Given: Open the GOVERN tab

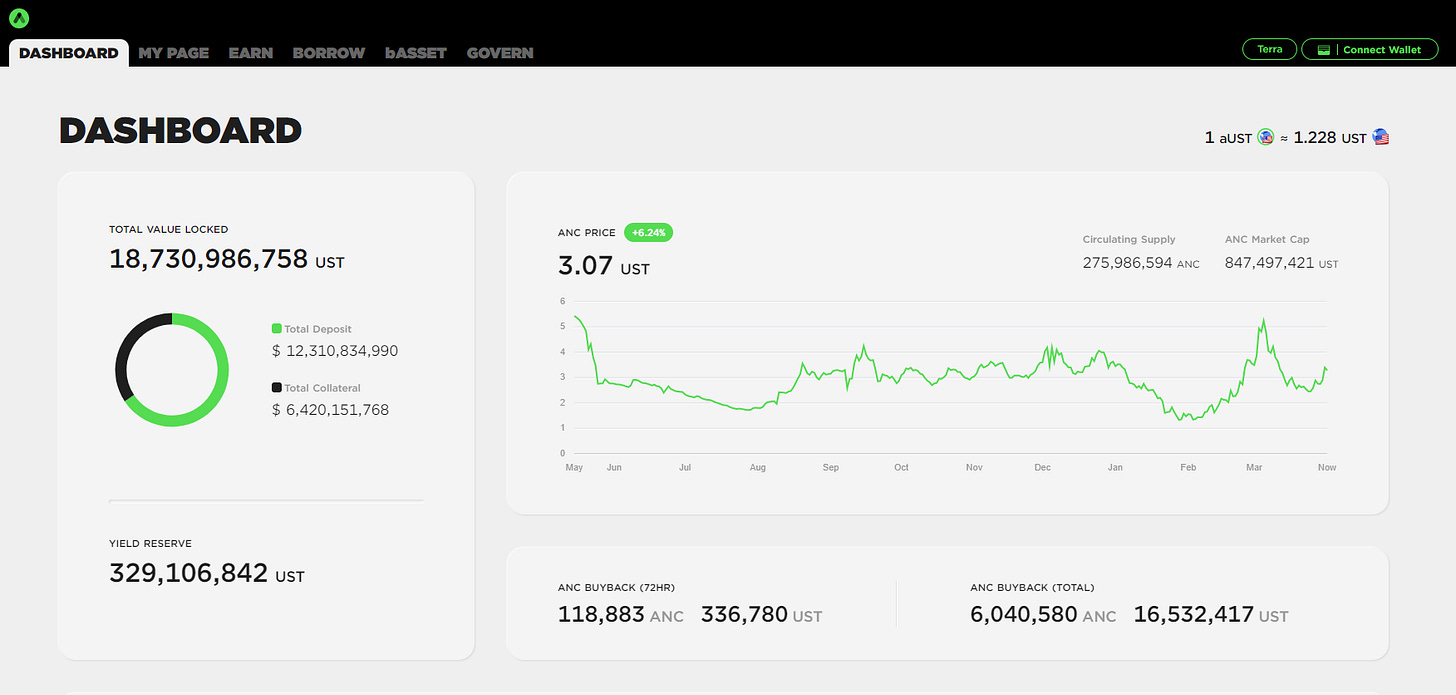Looking at the screenshot, I should tap(500, 53).
